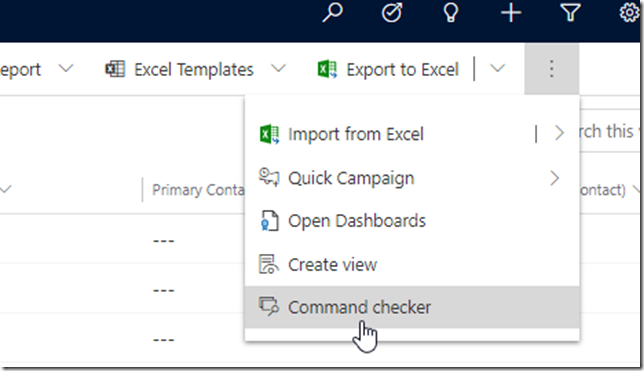Click the Export to Excel icon
This screenshot has height=371, width=644.
click(327, 69)
